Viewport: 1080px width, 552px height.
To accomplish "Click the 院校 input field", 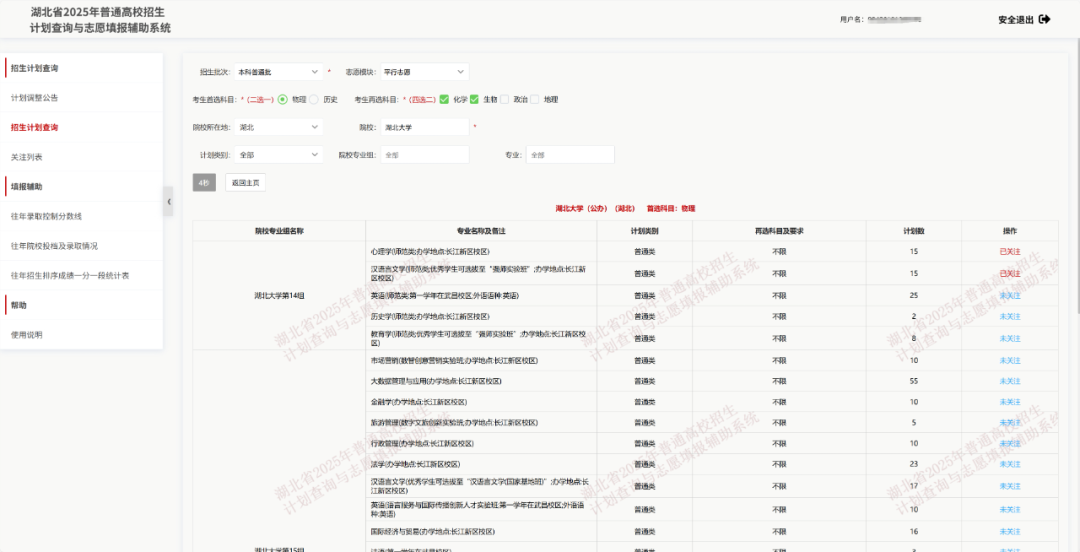I will pos(424,127).
